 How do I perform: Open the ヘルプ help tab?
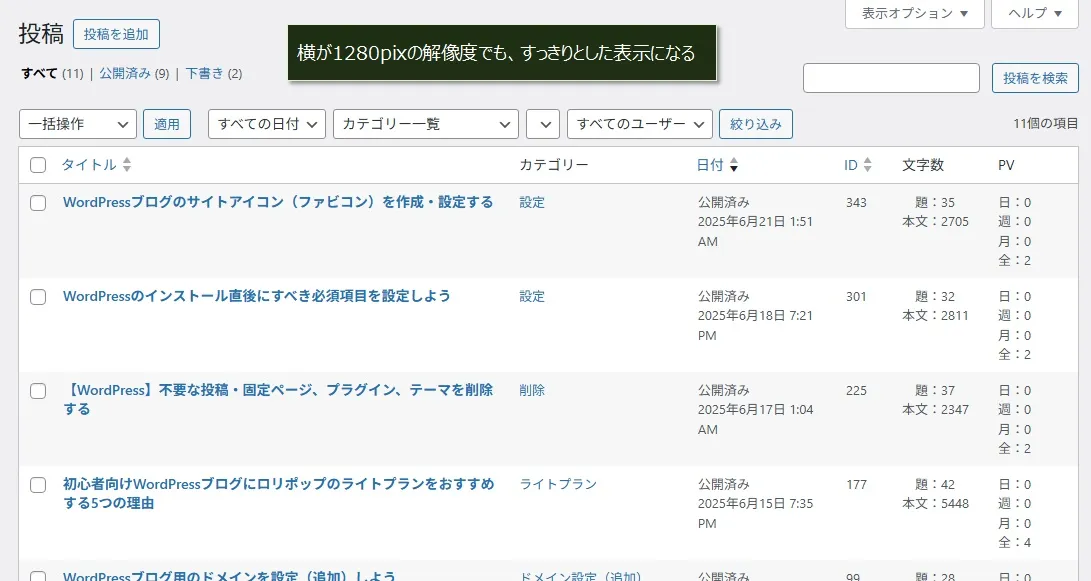click(x=1035, y=13)
